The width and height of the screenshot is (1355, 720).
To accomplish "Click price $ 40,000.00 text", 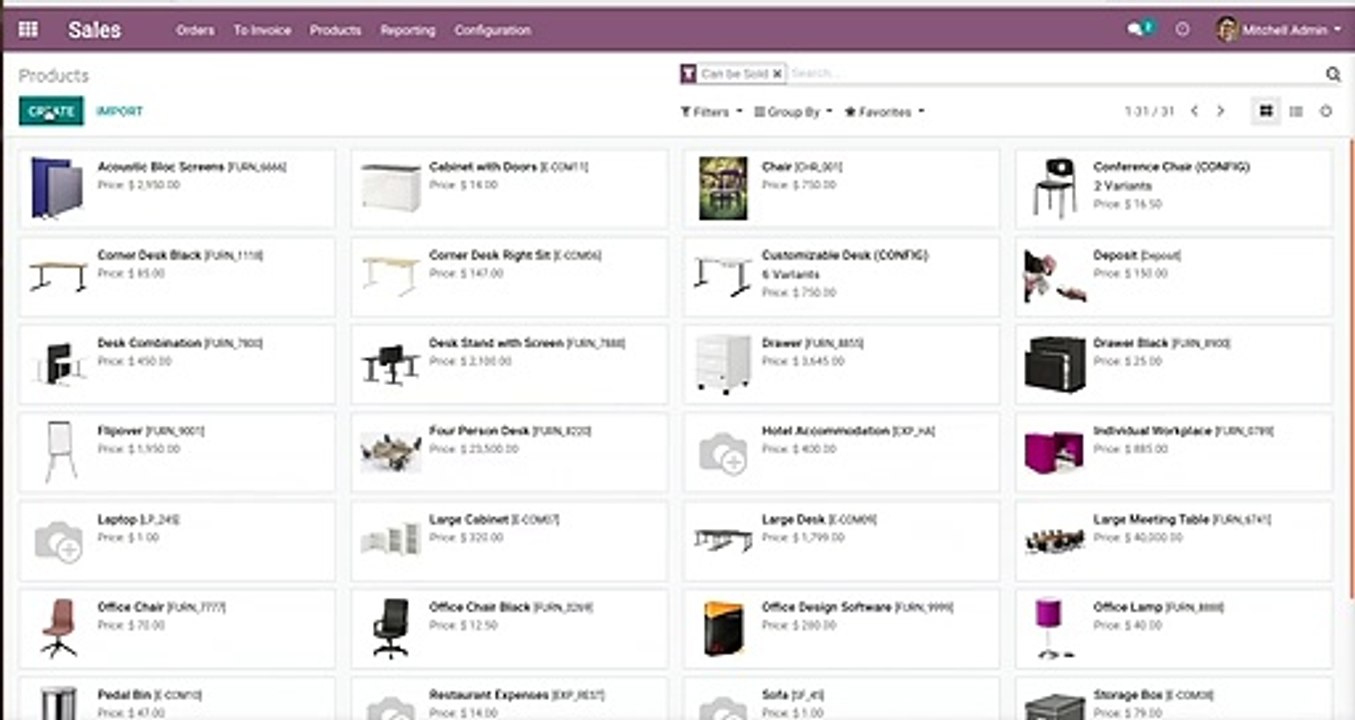I will tap(1138, 538).
